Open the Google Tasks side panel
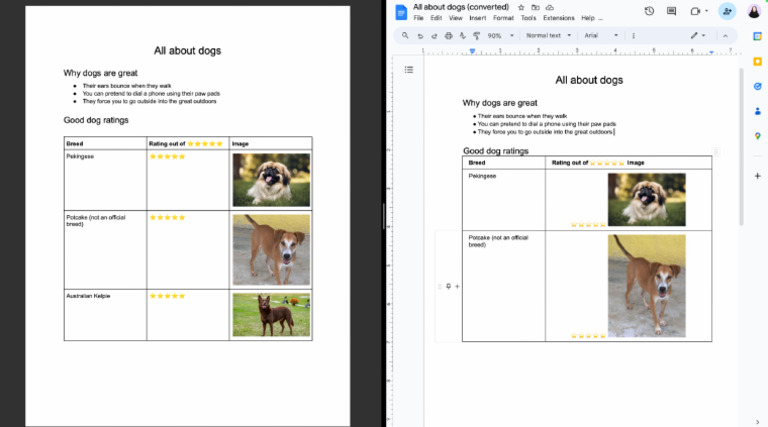 coord(757,86)
